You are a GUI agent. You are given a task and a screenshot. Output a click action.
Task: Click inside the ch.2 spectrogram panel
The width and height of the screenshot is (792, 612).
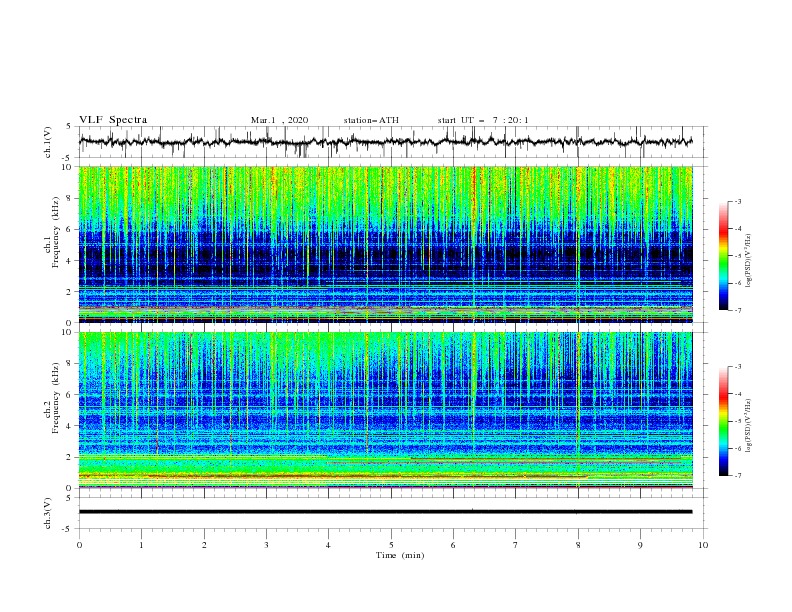pos(385,410)
